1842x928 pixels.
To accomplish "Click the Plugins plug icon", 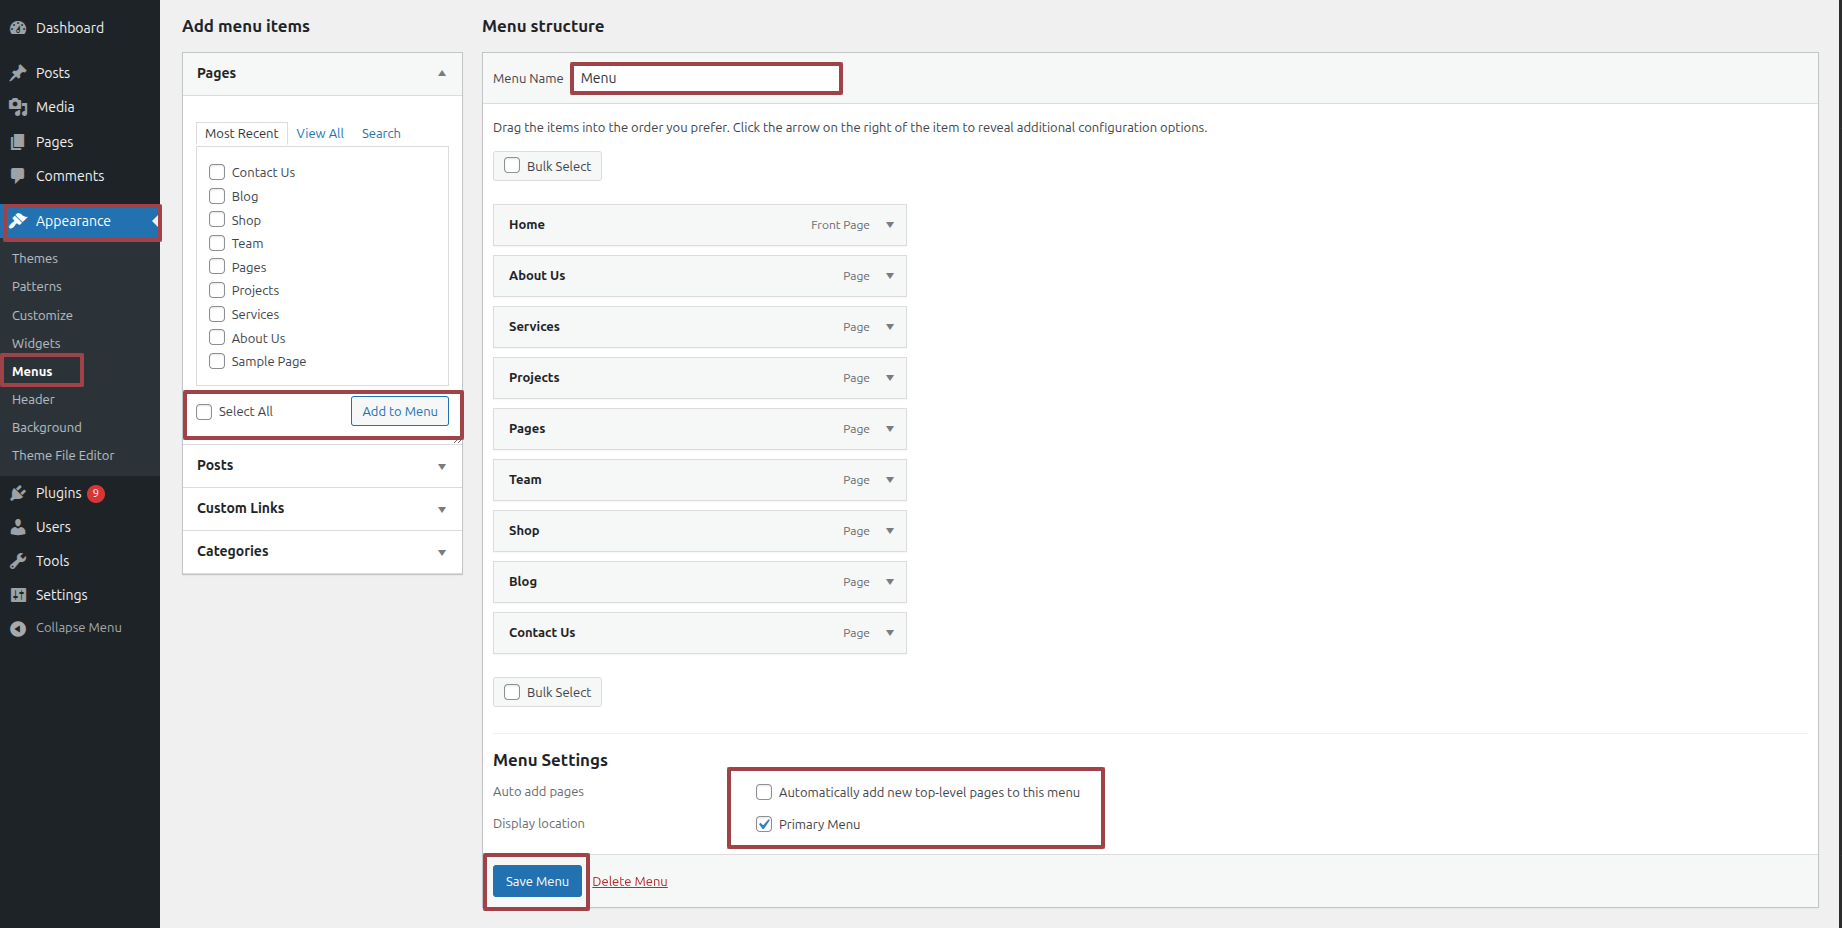I will coord(18,493).
